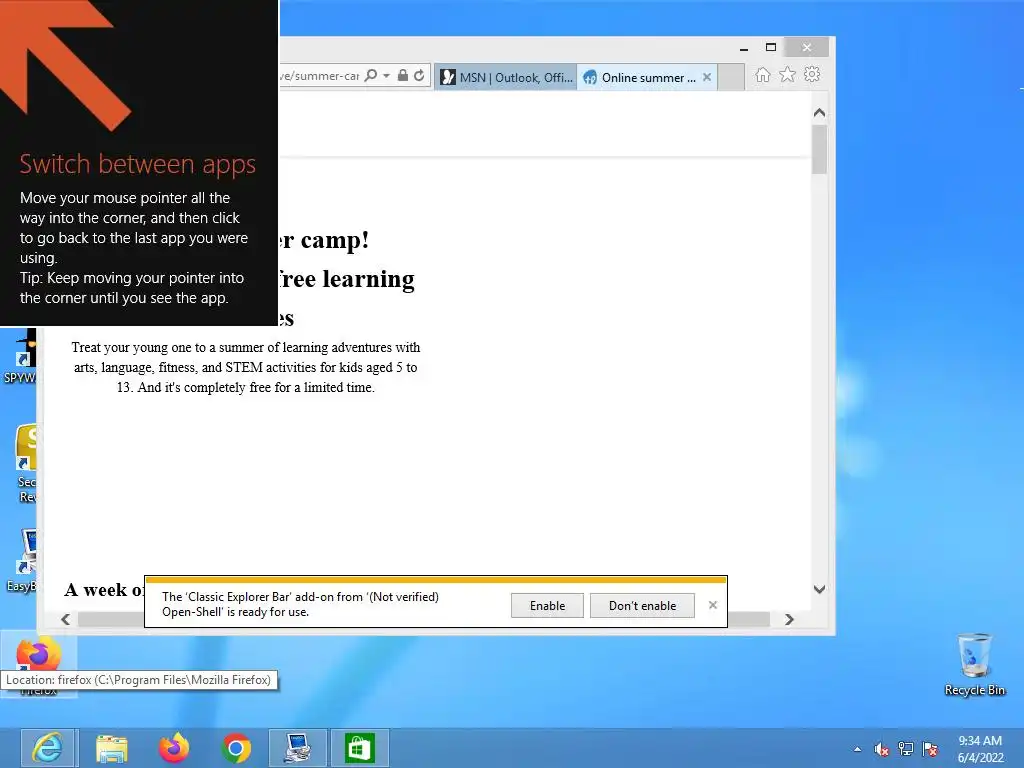Click the horizontal scrollbar right arrow

pos(789,619)
